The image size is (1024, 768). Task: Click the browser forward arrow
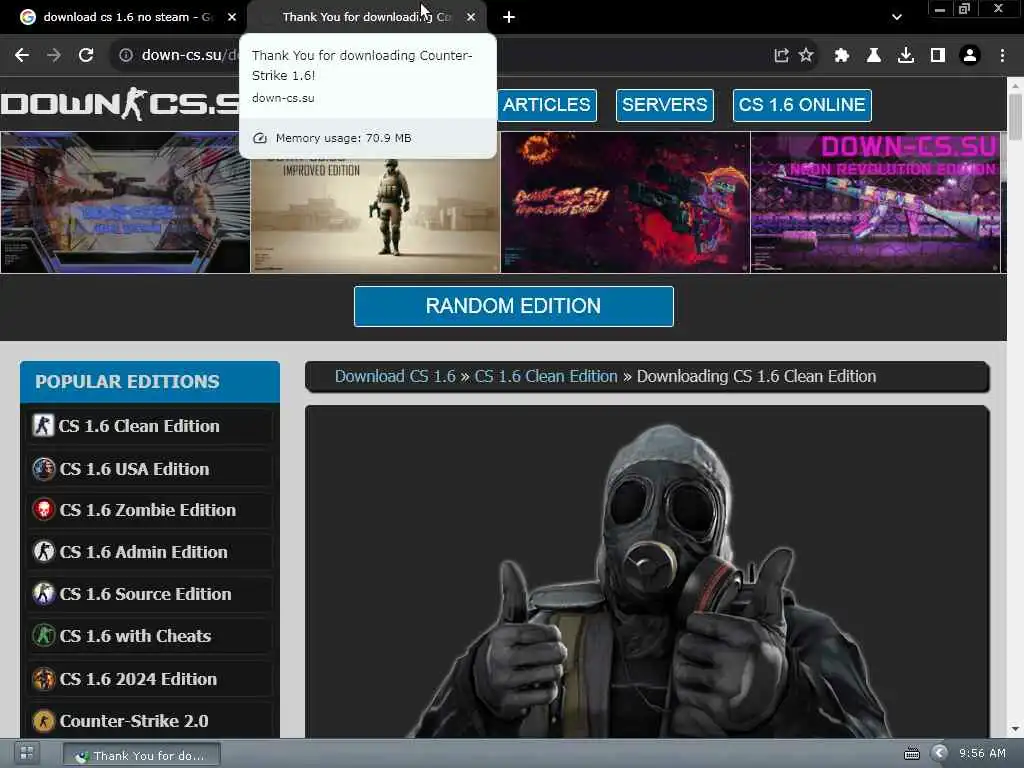(54, 55)
